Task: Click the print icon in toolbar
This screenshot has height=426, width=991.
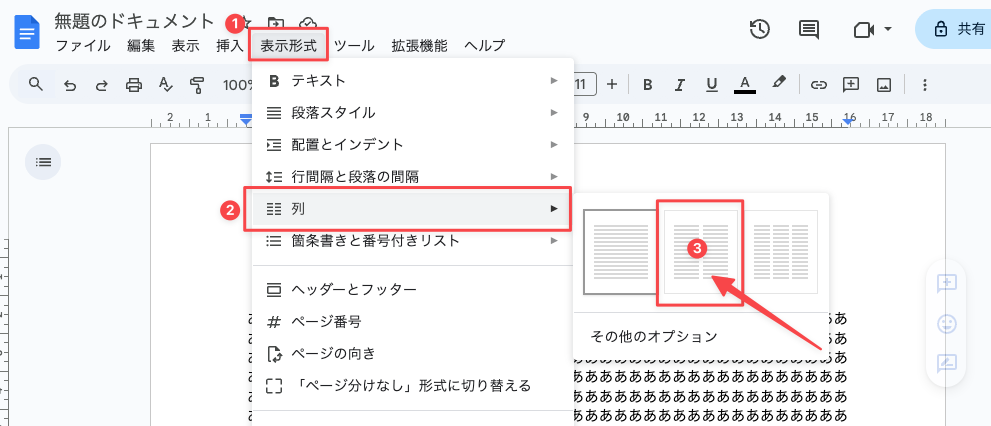Action: pos(134,85)
